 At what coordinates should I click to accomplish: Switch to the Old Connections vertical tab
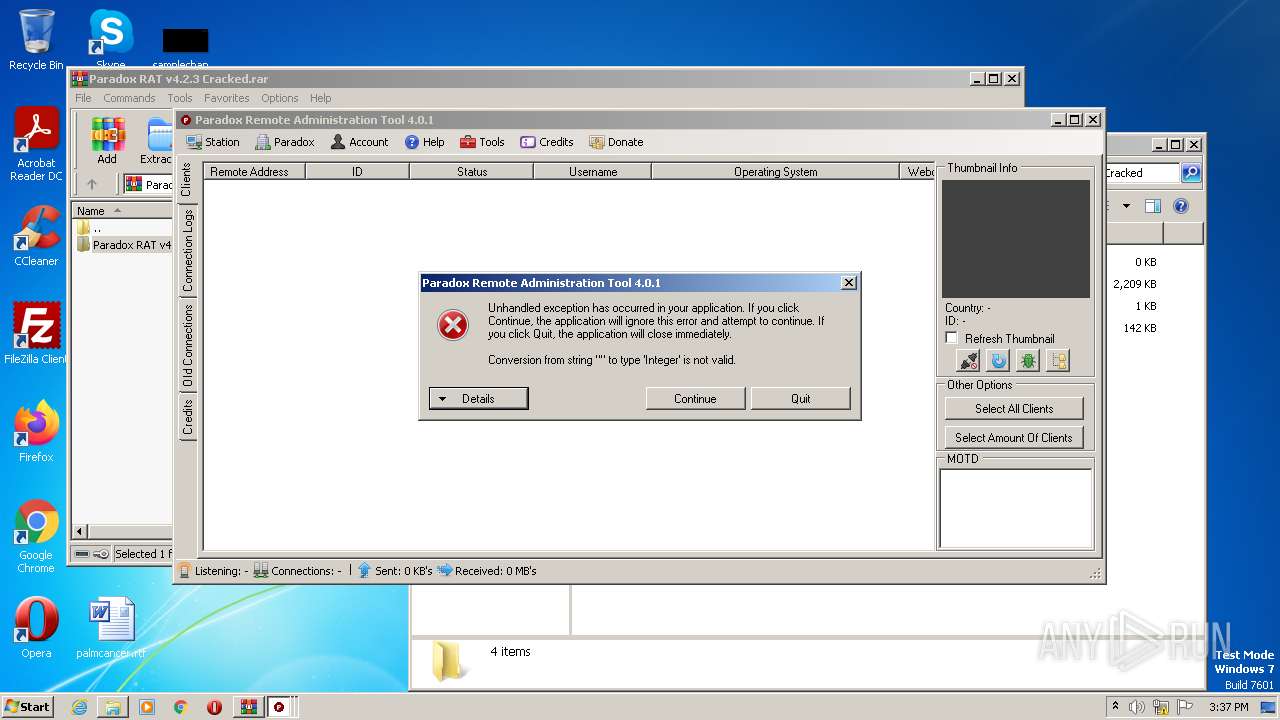[187, 346]
